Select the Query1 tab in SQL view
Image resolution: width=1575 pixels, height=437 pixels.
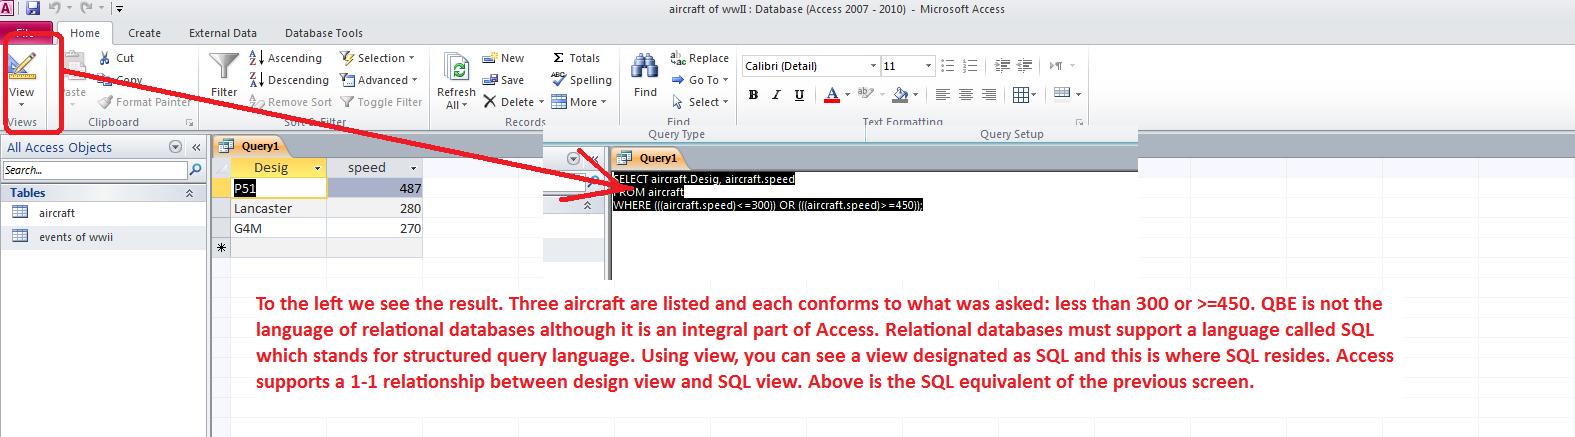click(647, 158)
